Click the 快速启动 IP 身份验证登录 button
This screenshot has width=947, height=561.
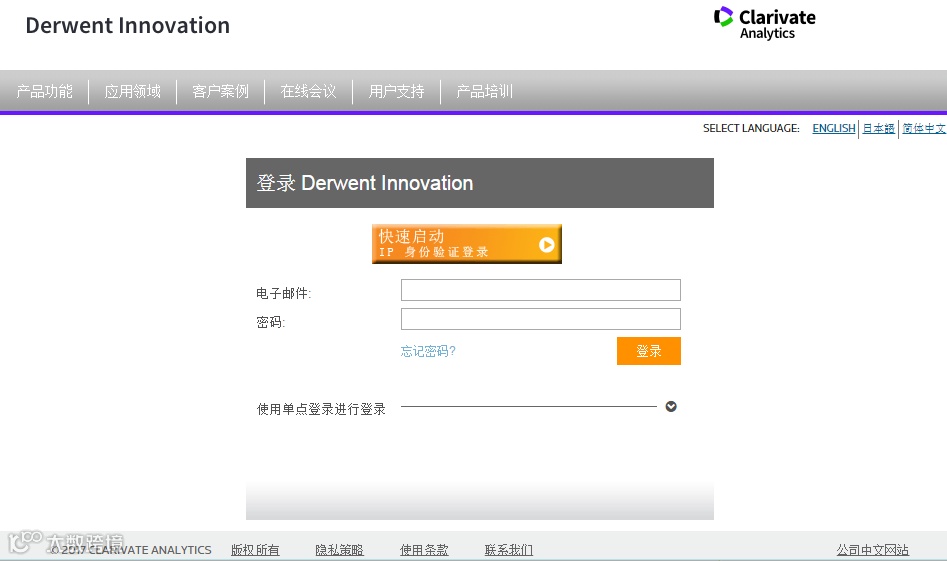[467, 244]
